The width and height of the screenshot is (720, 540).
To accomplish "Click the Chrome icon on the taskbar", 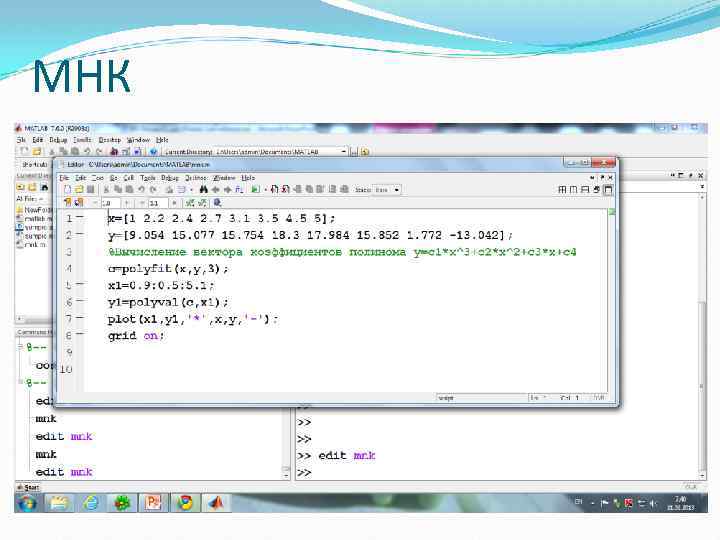I will pos(185,503).
